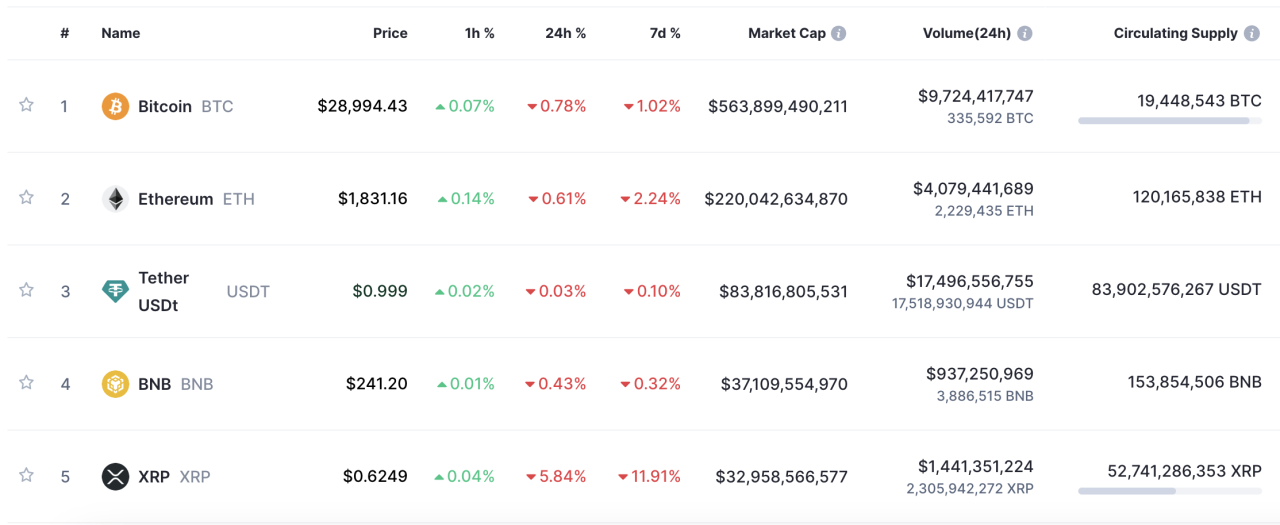Image resolution: width=1280 pixels, height=525 pixels.
Task: Mark XRP as favorite with star
Action: tap(26, 475)
